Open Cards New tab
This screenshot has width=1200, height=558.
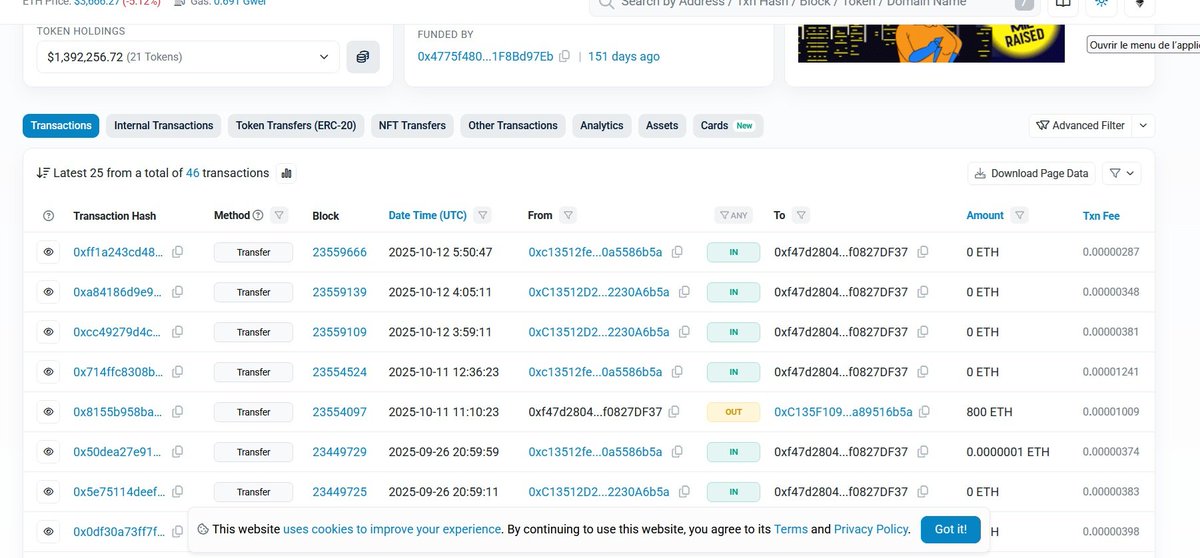pos(728,126)
